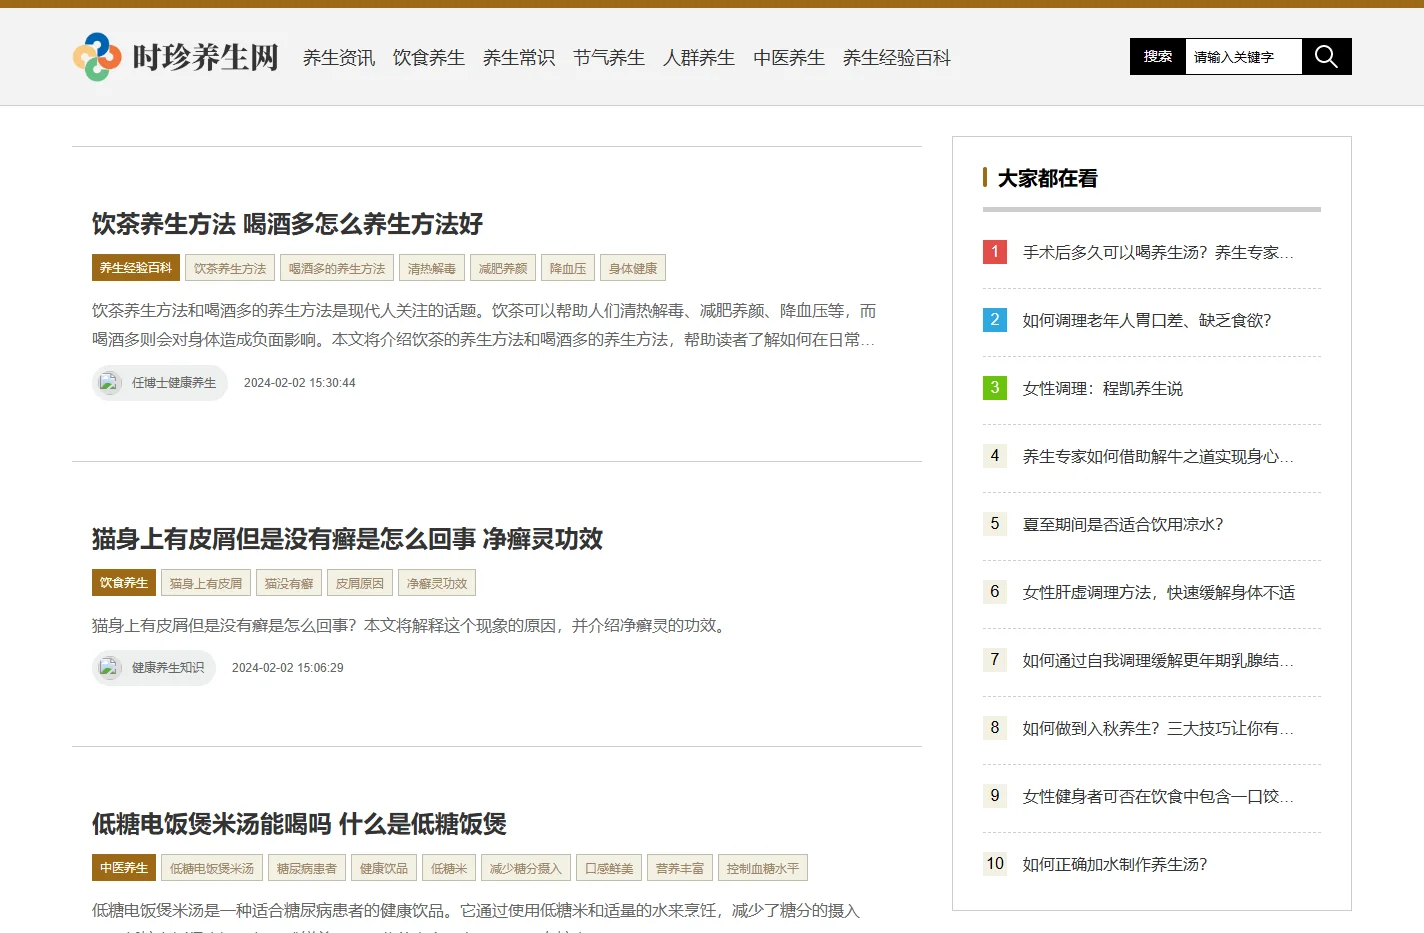Open article 猫身上有皮屑但是没有癣是怎么回事
The width and height of the screenshot is (1424, 933).
tap(347, 539)
